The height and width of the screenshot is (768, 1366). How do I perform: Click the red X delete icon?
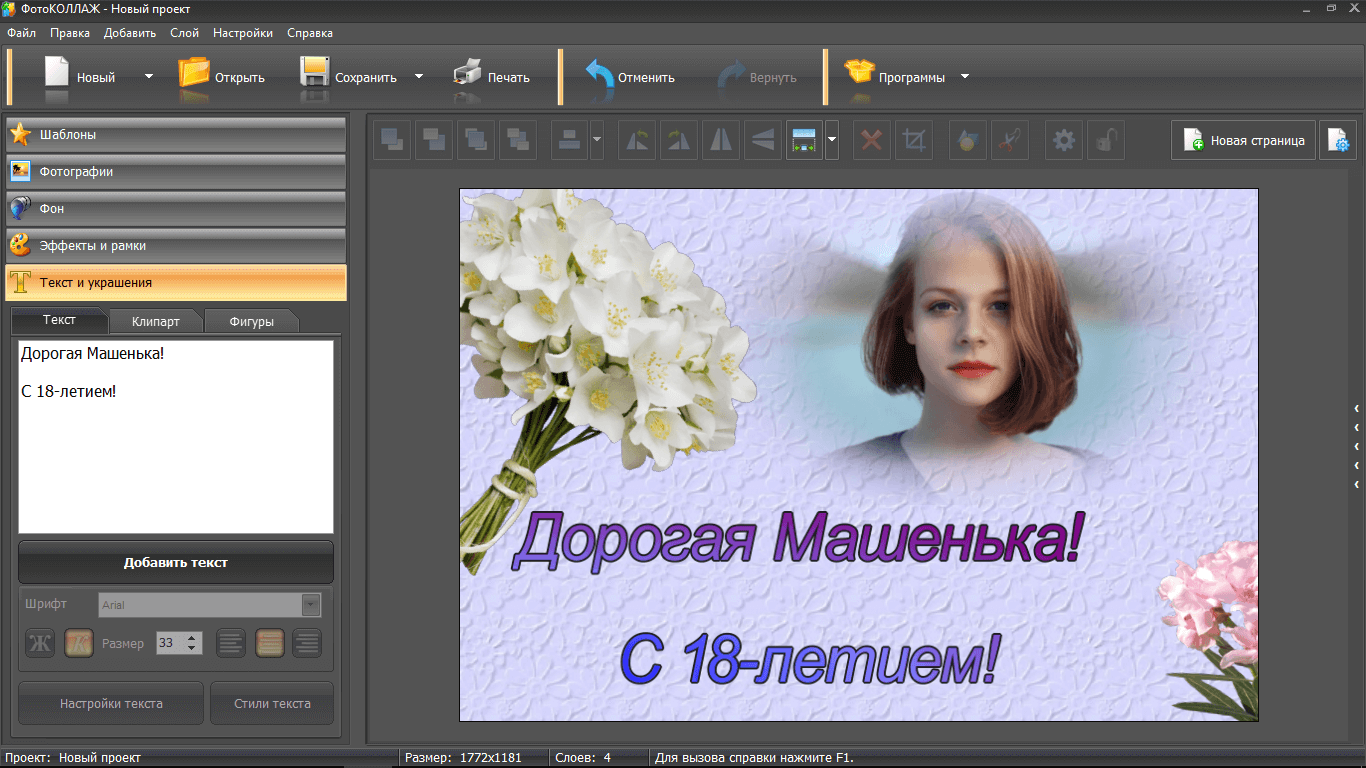871,141
